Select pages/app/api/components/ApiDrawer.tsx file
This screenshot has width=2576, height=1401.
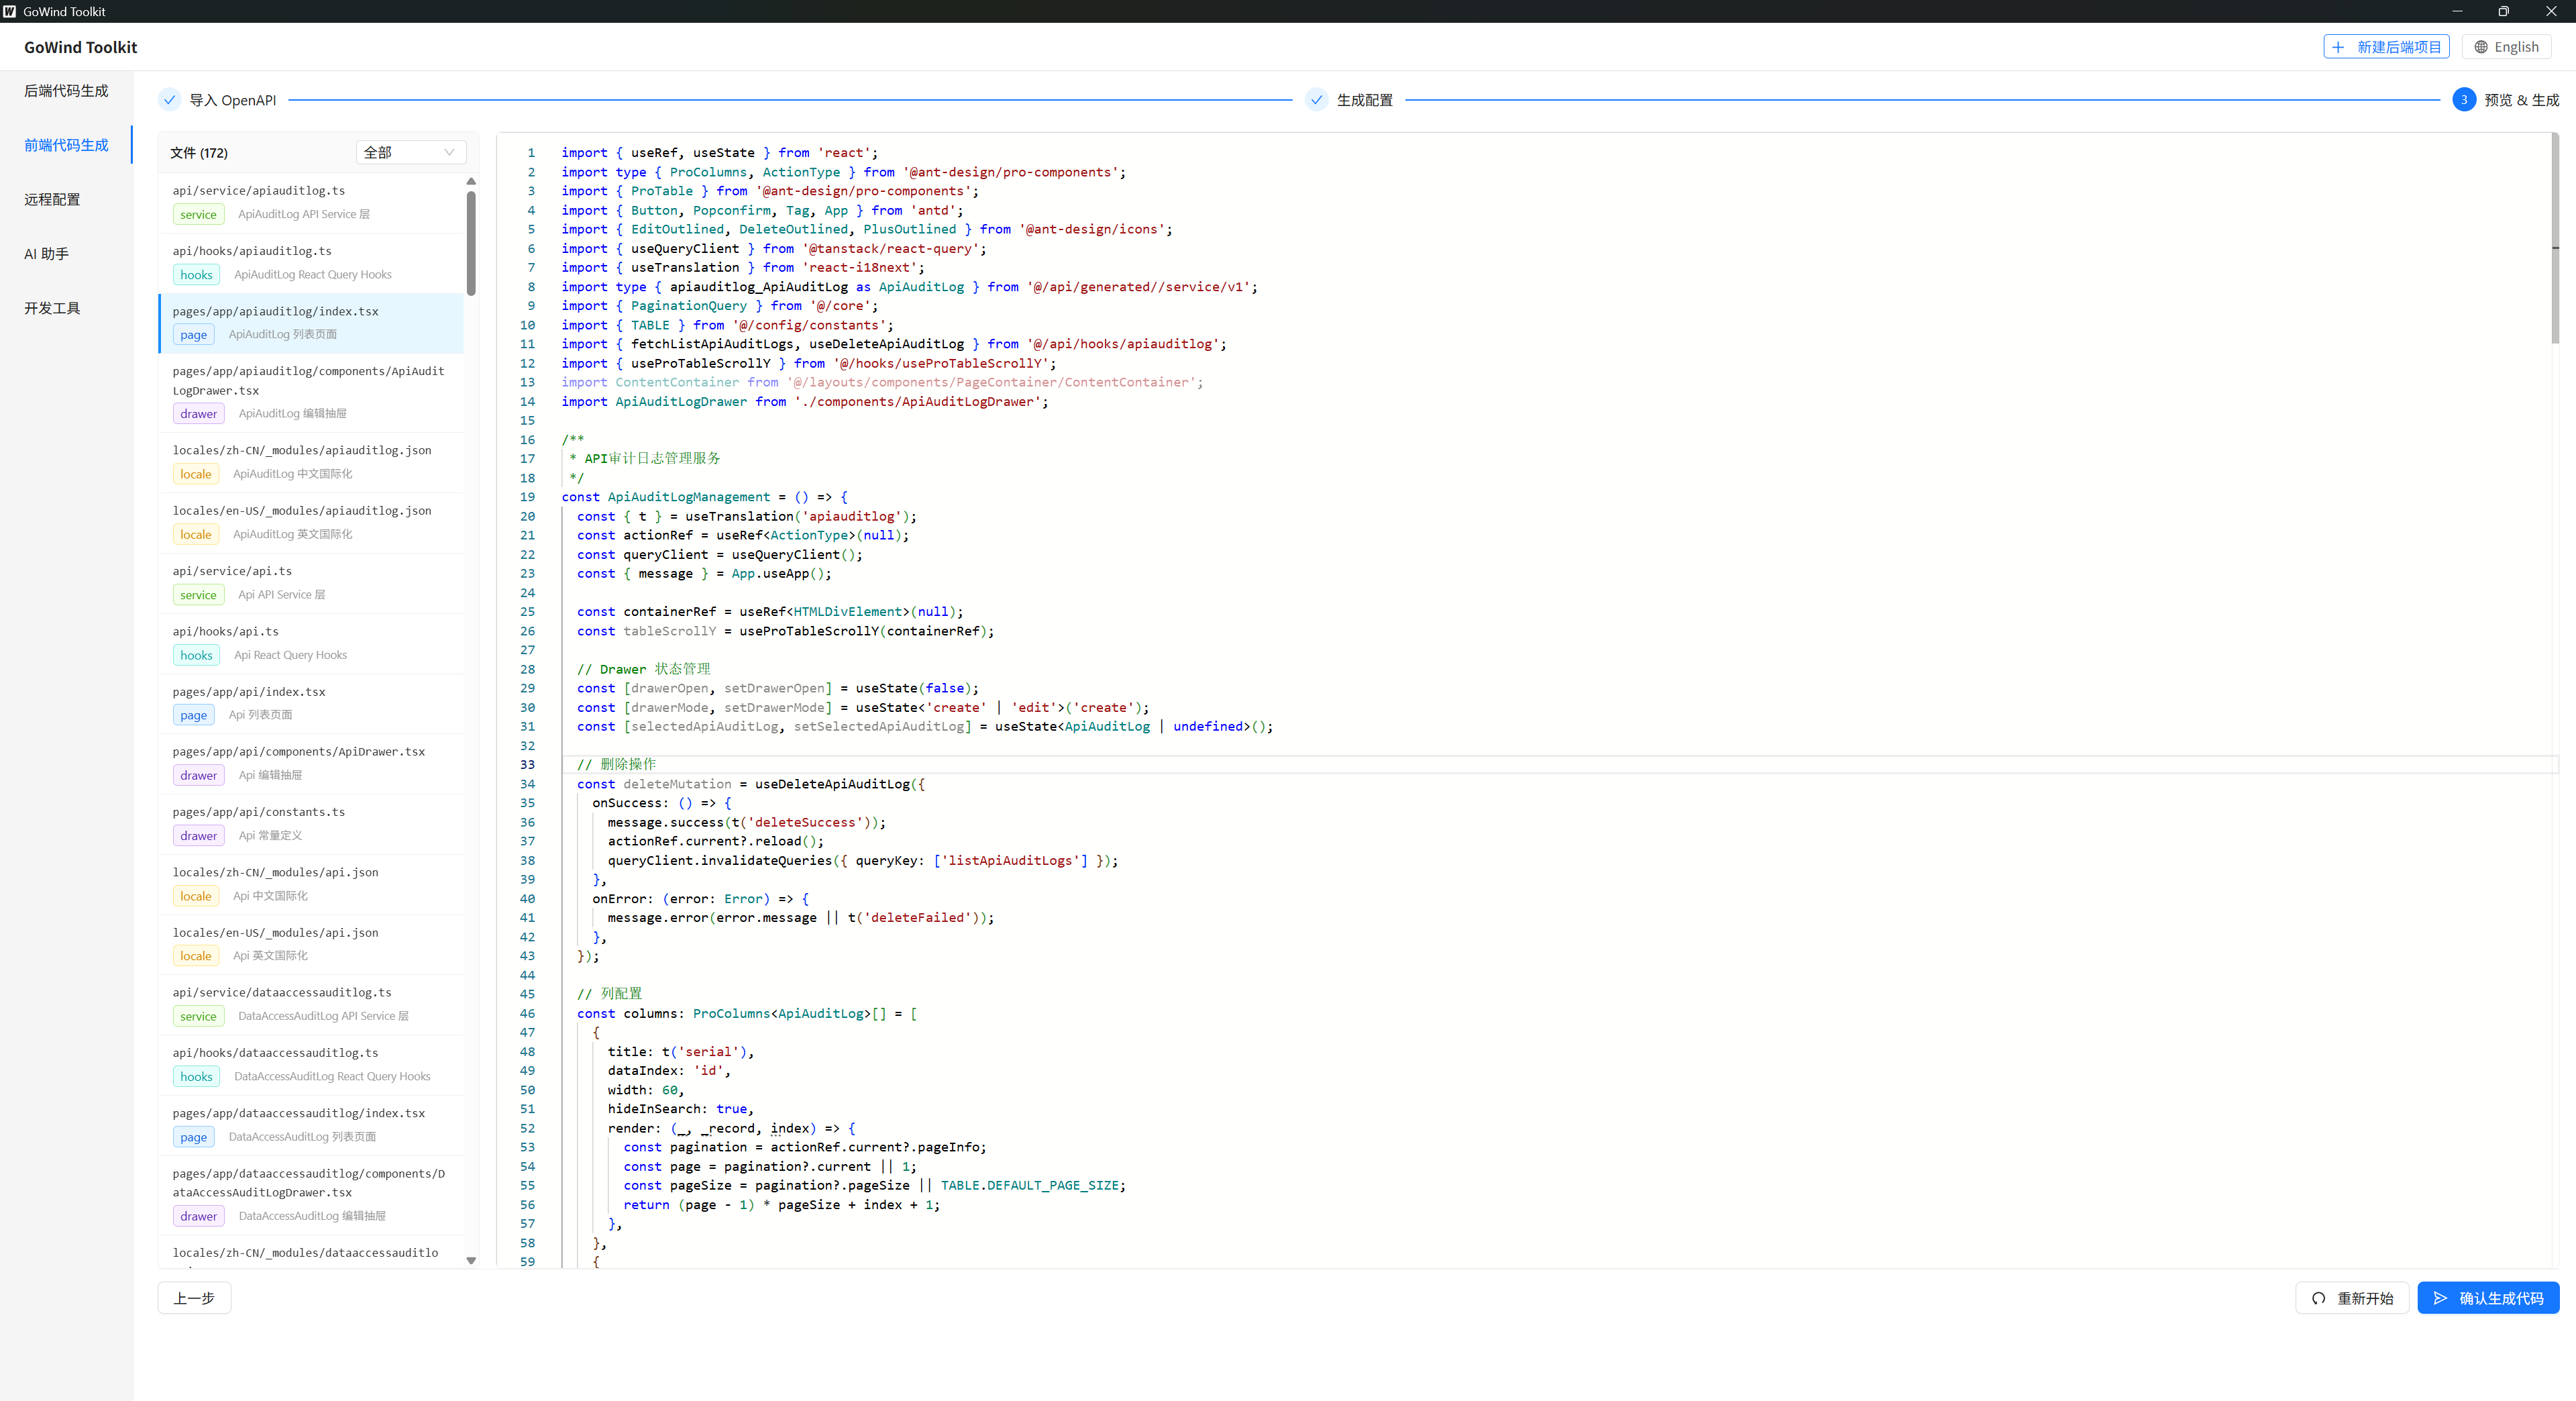[x=311, y=764]
